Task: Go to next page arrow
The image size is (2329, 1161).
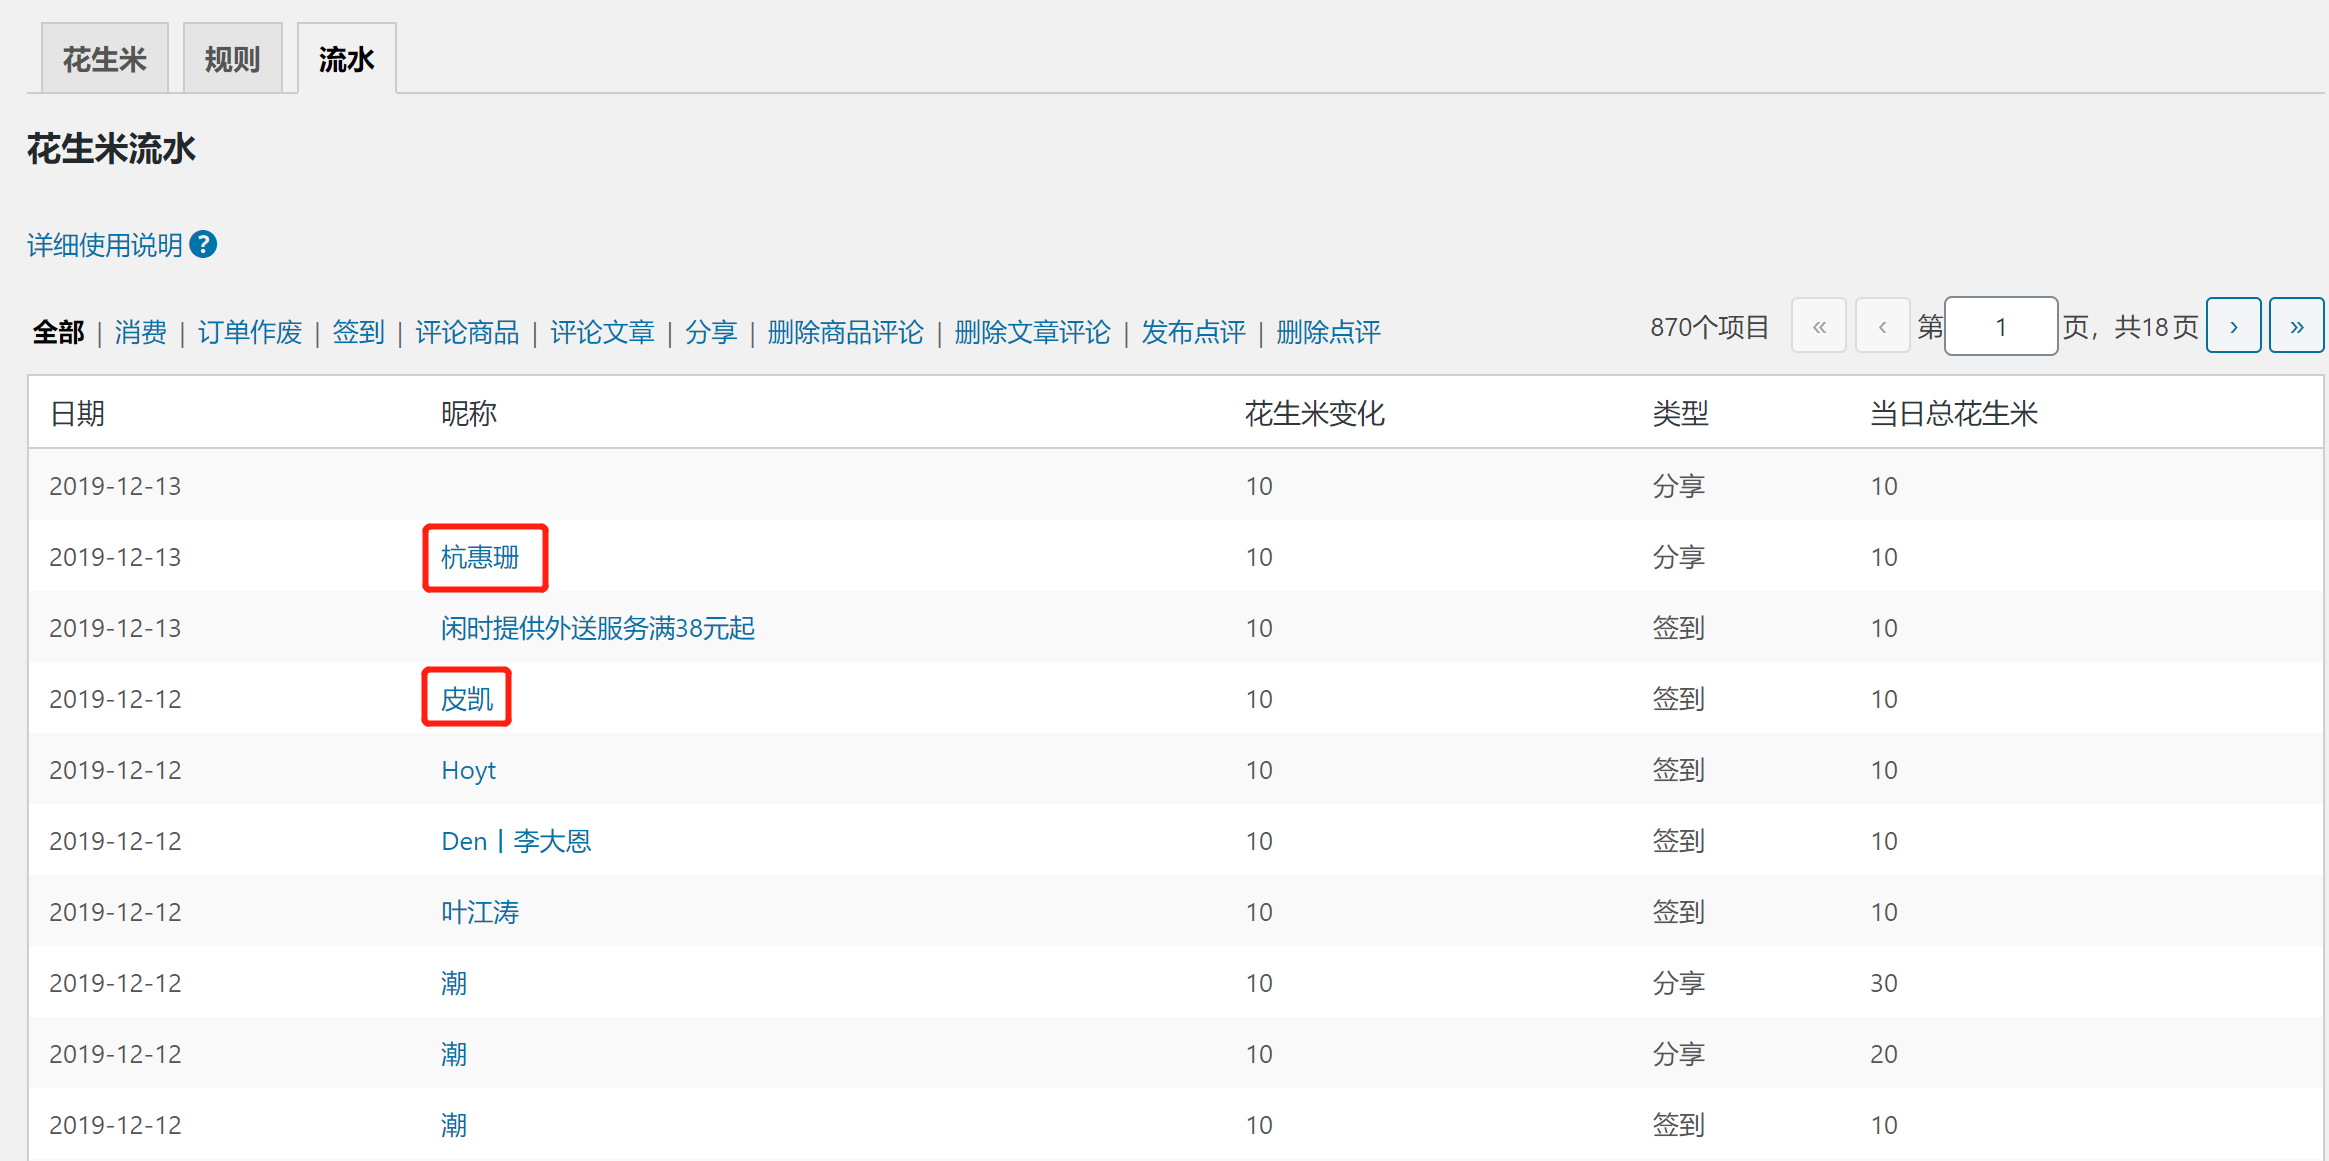Action: click(2233, 327)
